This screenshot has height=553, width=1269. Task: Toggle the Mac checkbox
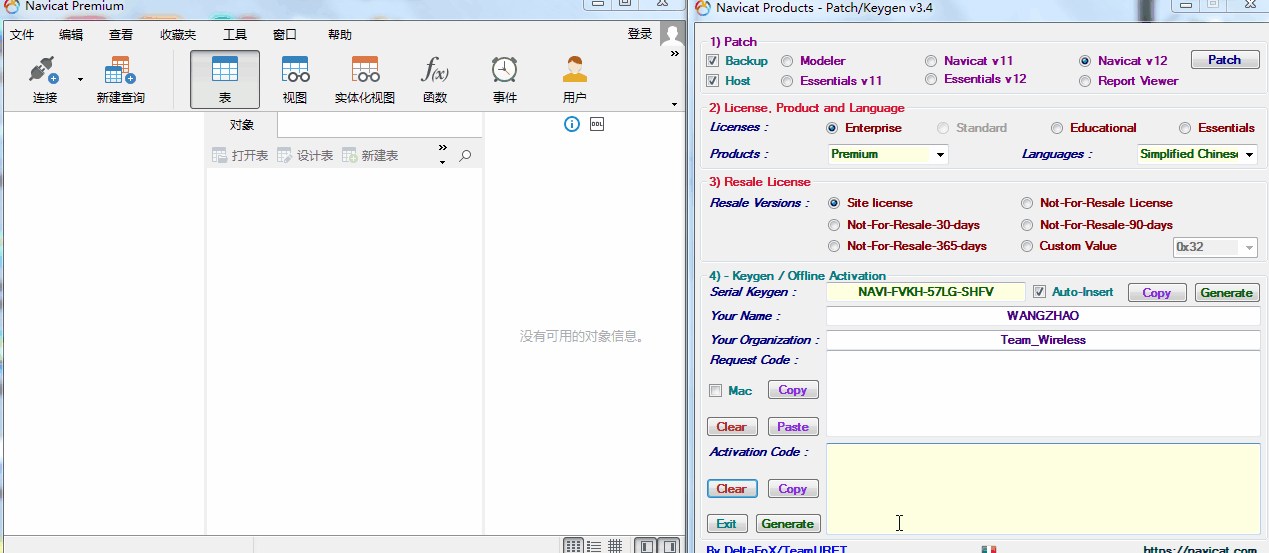pyautogui.click(x=715, y=391)
